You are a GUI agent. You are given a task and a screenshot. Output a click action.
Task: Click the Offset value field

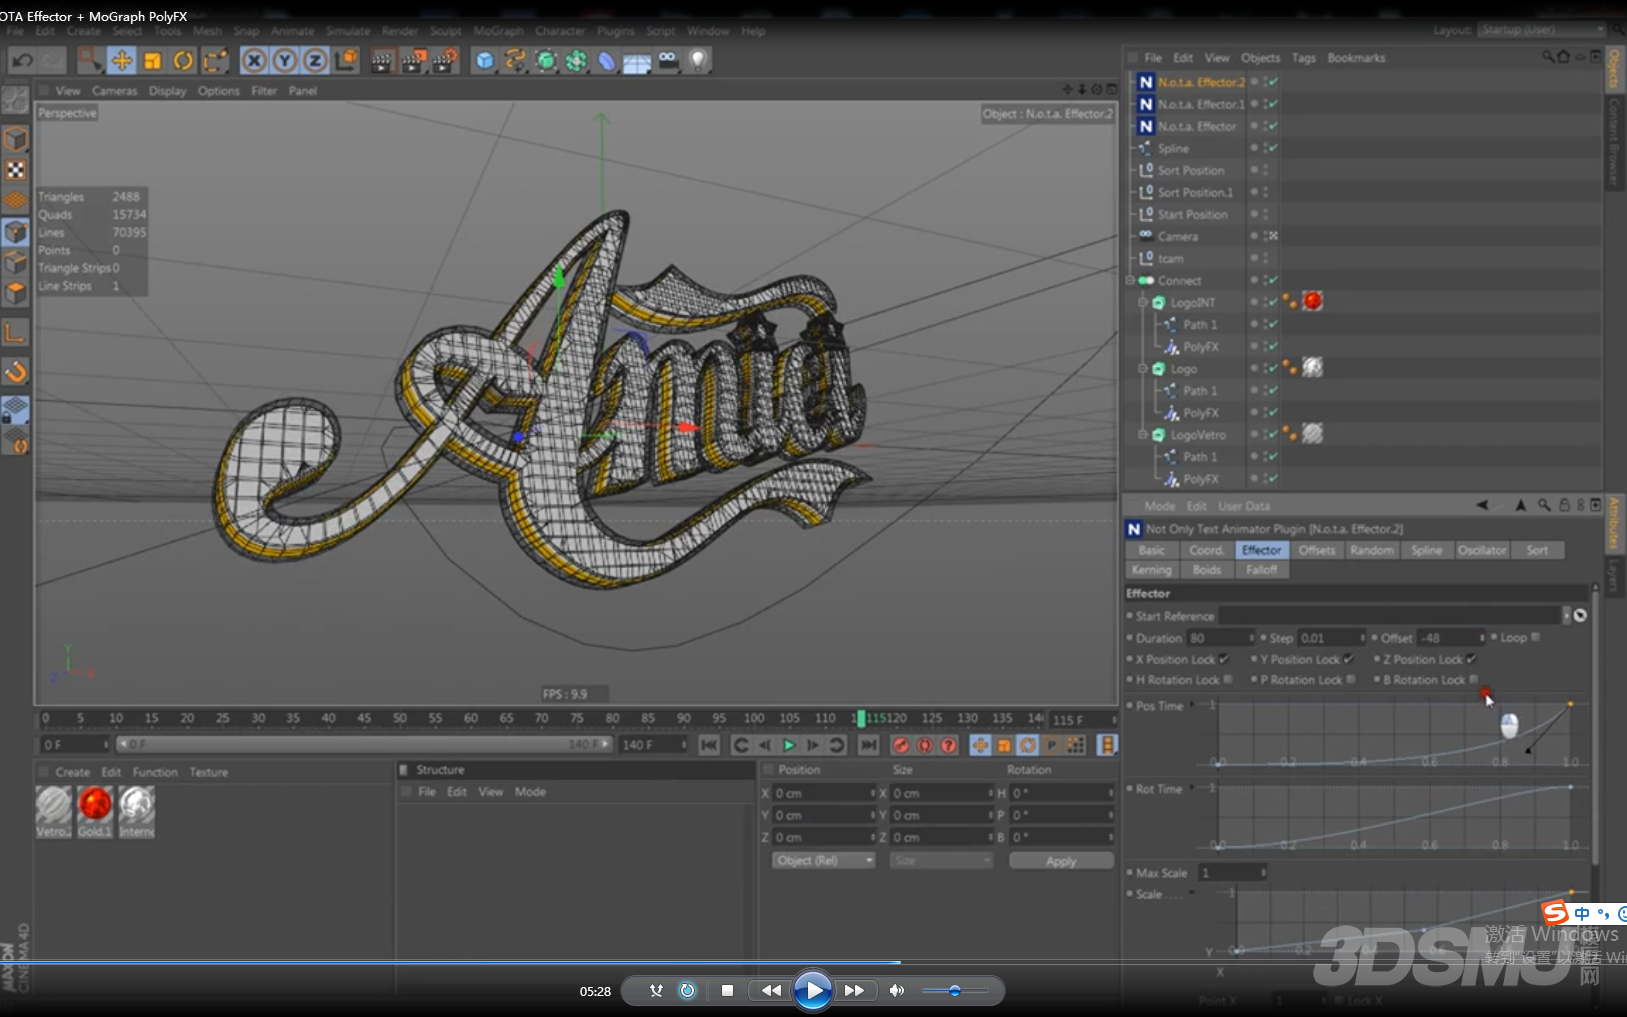point(1449,638)
